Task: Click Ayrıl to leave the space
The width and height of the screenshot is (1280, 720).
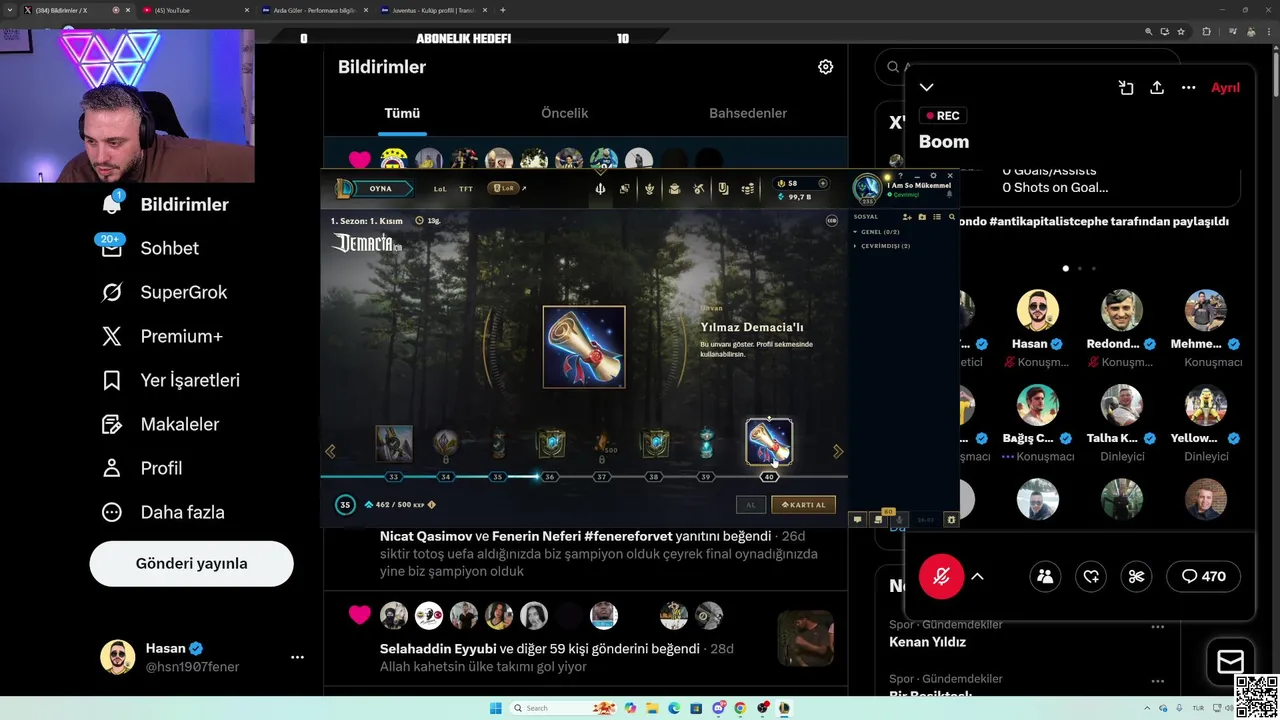Action: pos(1225,88)
